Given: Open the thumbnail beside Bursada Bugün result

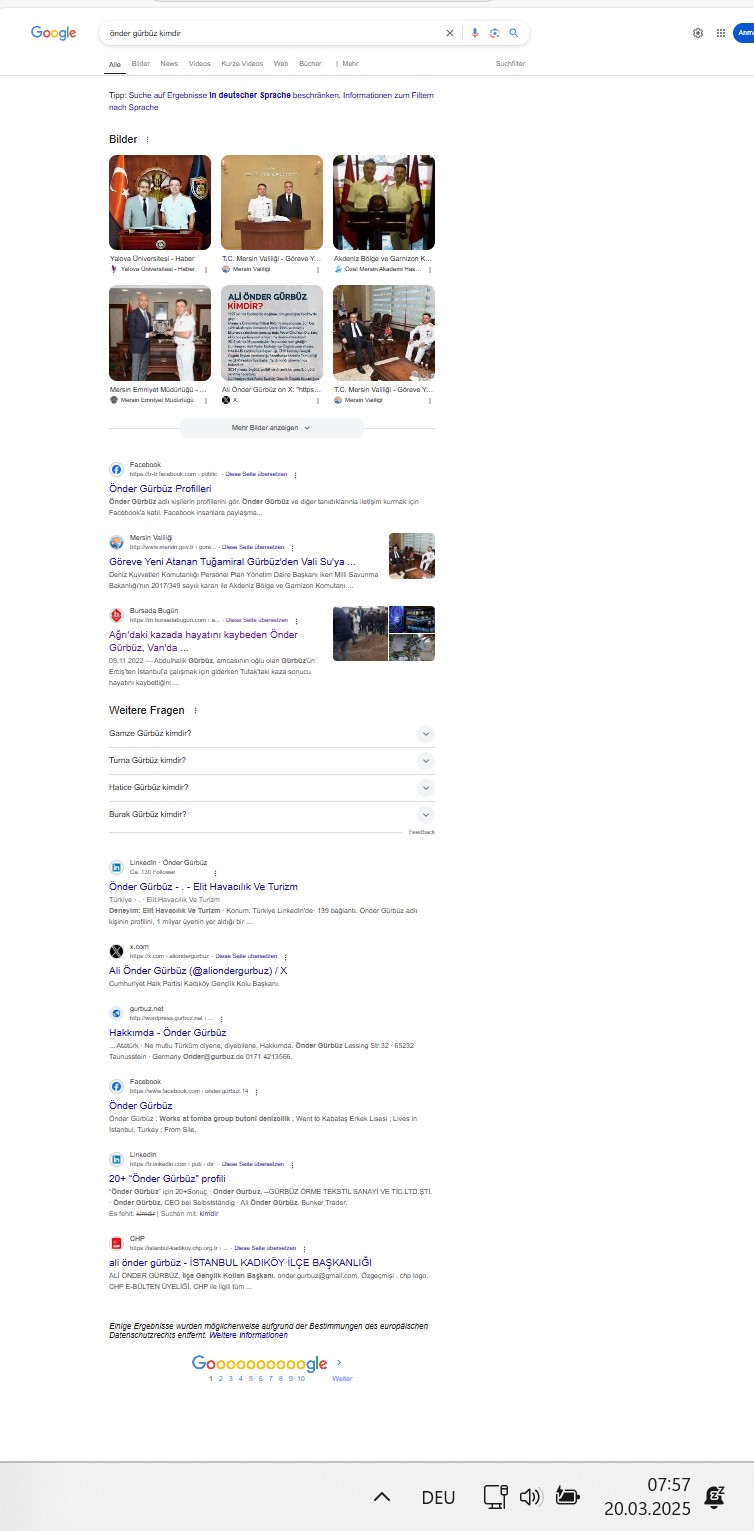Looking at the screenshot, I should pyautogui.click(x=384, y=633).
